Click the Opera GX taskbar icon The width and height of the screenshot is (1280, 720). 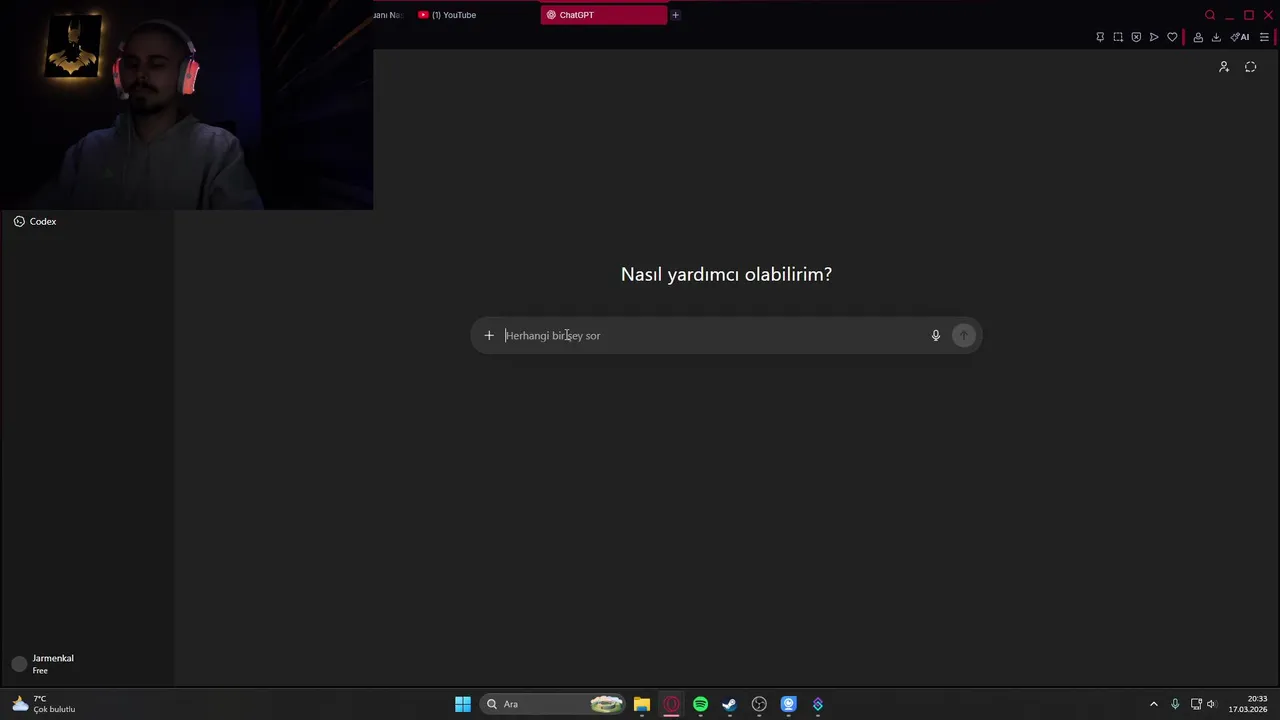[x=671, y=704]
